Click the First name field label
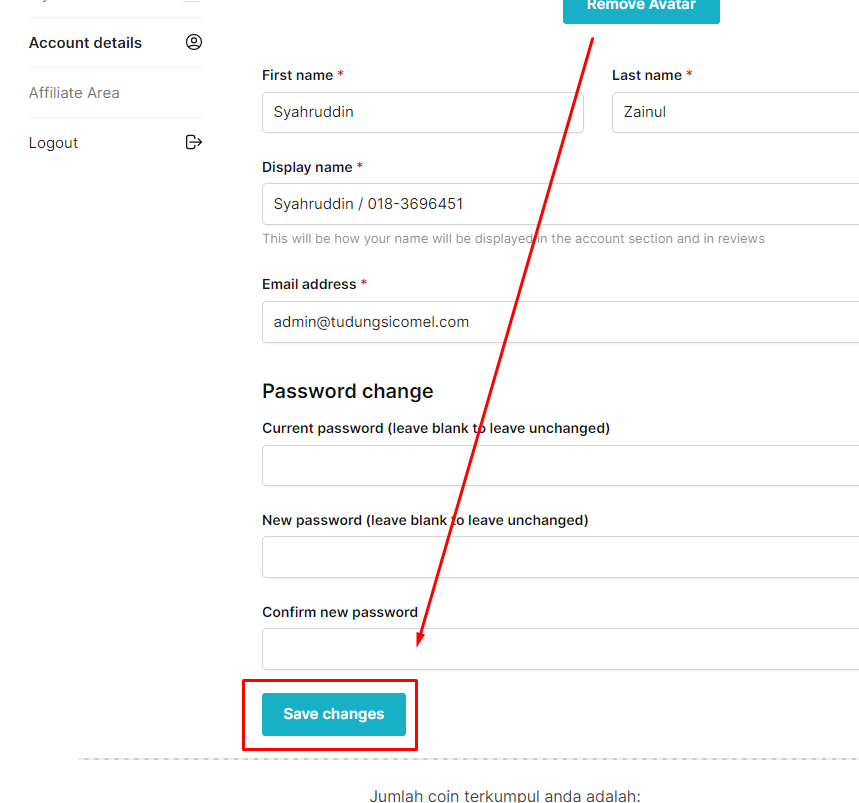Screen dimensions: 859x803 [297, 75]
